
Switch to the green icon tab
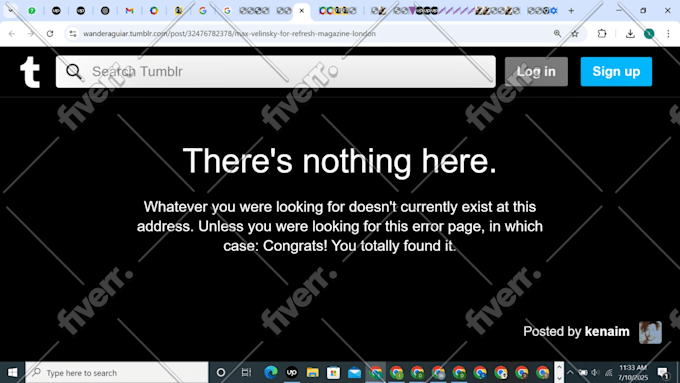click(x=32, y=10)
